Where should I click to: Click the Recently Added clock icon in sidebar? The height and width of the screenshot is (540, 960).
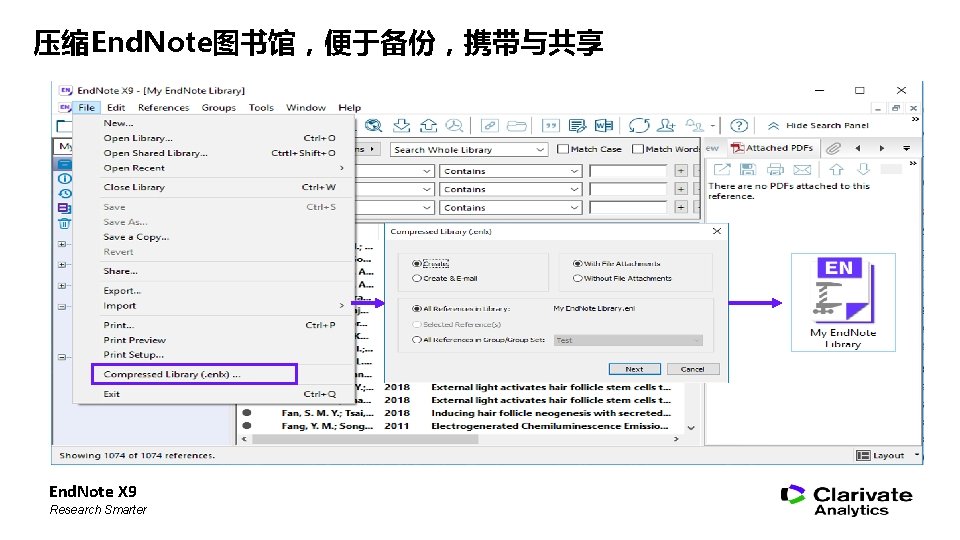coord(64,193)
